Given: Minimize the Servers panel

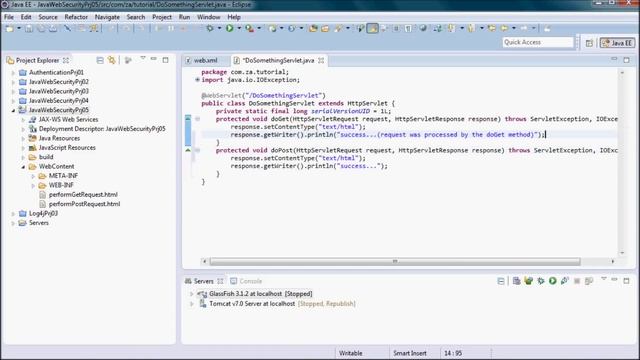Looking at the screenshot, I should click(614, 280).
